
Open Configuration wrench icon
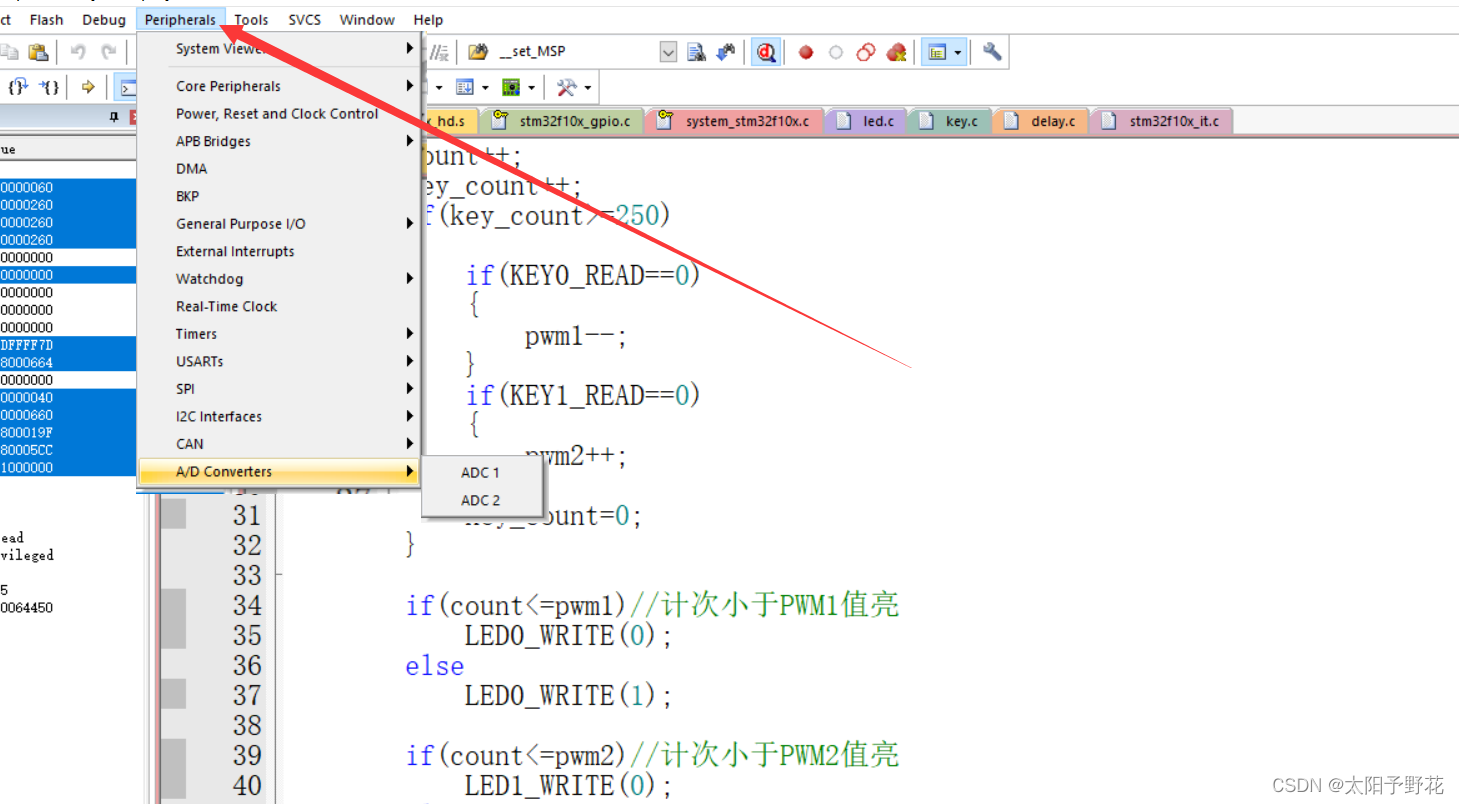tap(992, 52)
